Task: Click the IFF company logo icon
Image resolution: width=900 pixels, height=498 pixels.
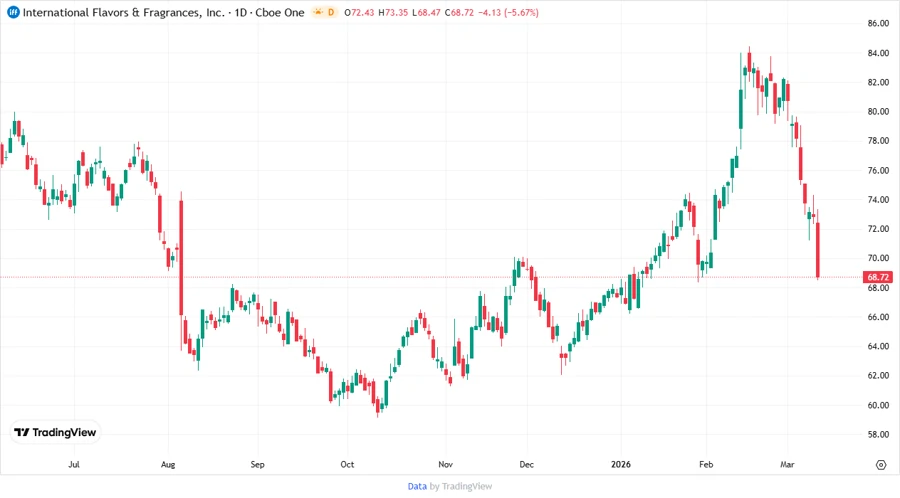Action: coord(13,12)
